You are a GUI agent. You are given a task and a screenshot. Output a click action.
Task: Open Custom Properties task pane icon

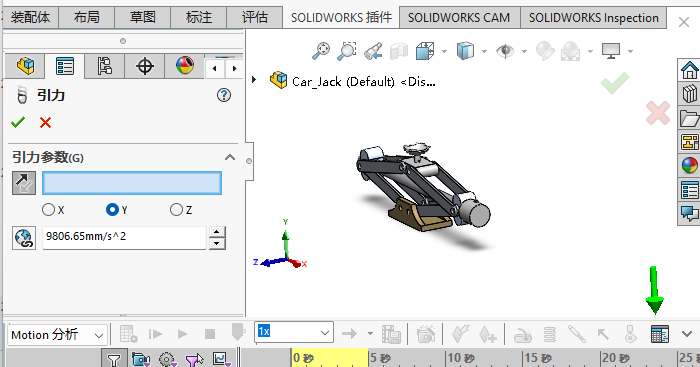coord(690,190)
